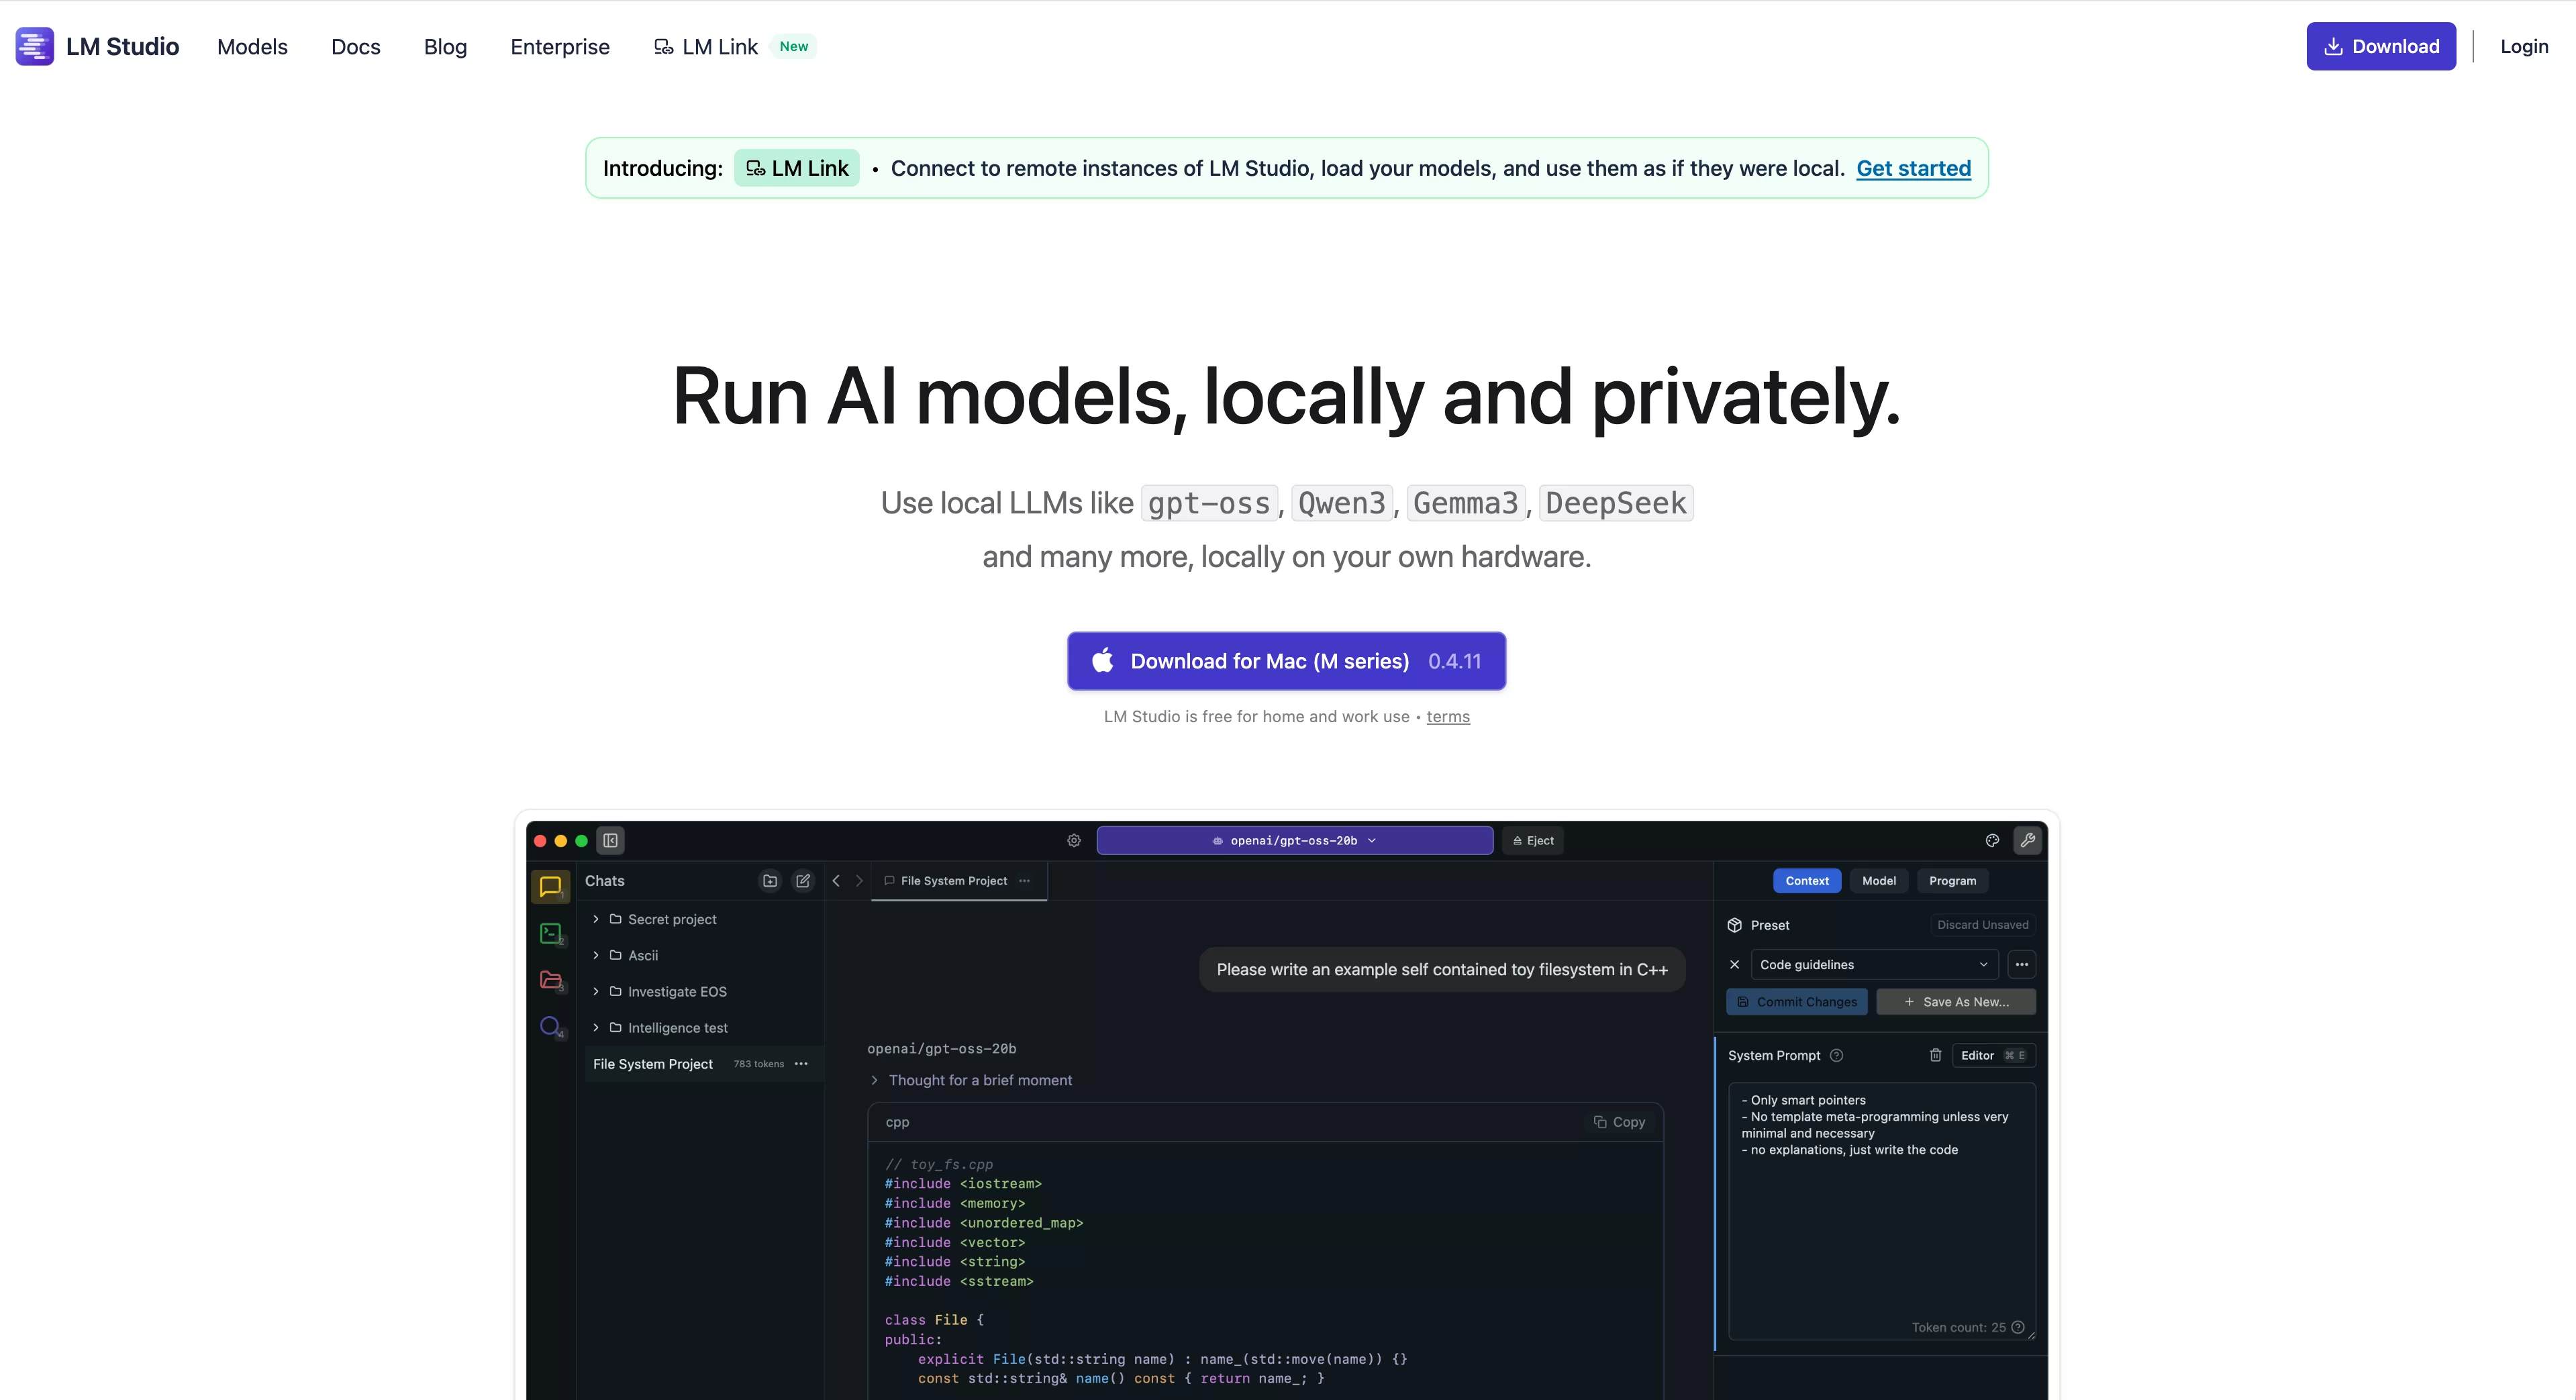Click the Get started link in banner
Screen dimensions: 2576x1400
pos(1913,168)
